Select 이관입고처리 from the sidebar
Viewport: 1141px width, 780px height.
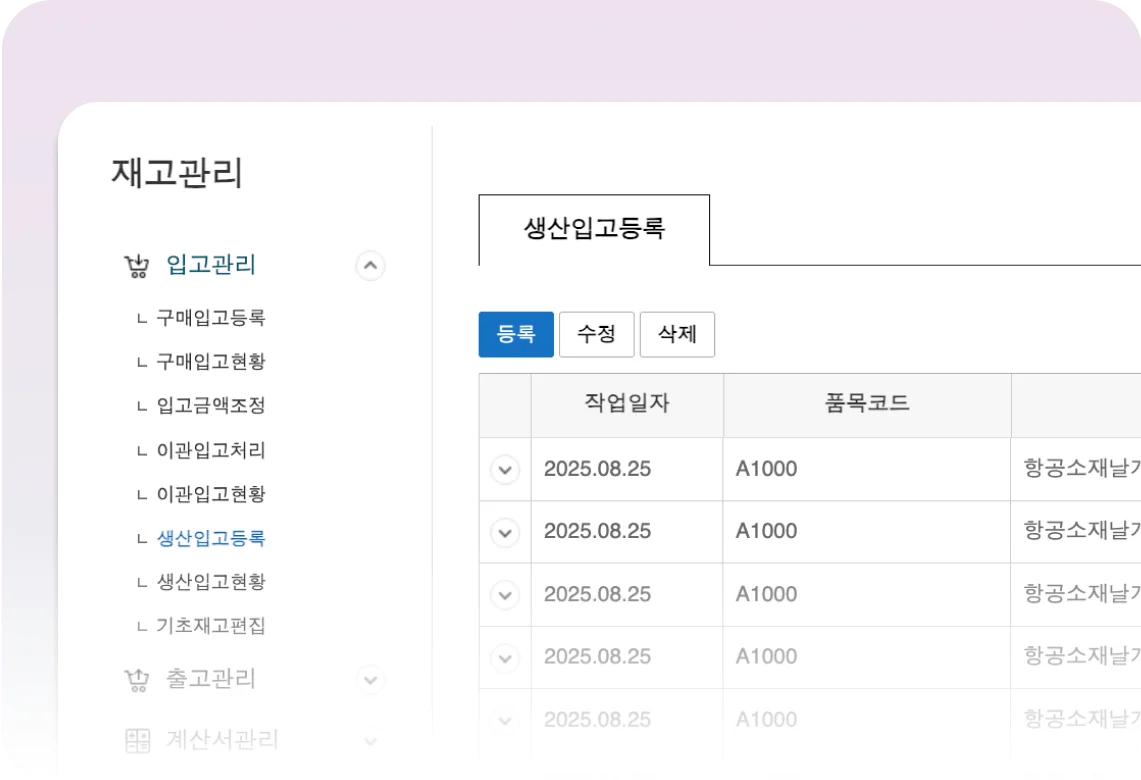[211, 450]
